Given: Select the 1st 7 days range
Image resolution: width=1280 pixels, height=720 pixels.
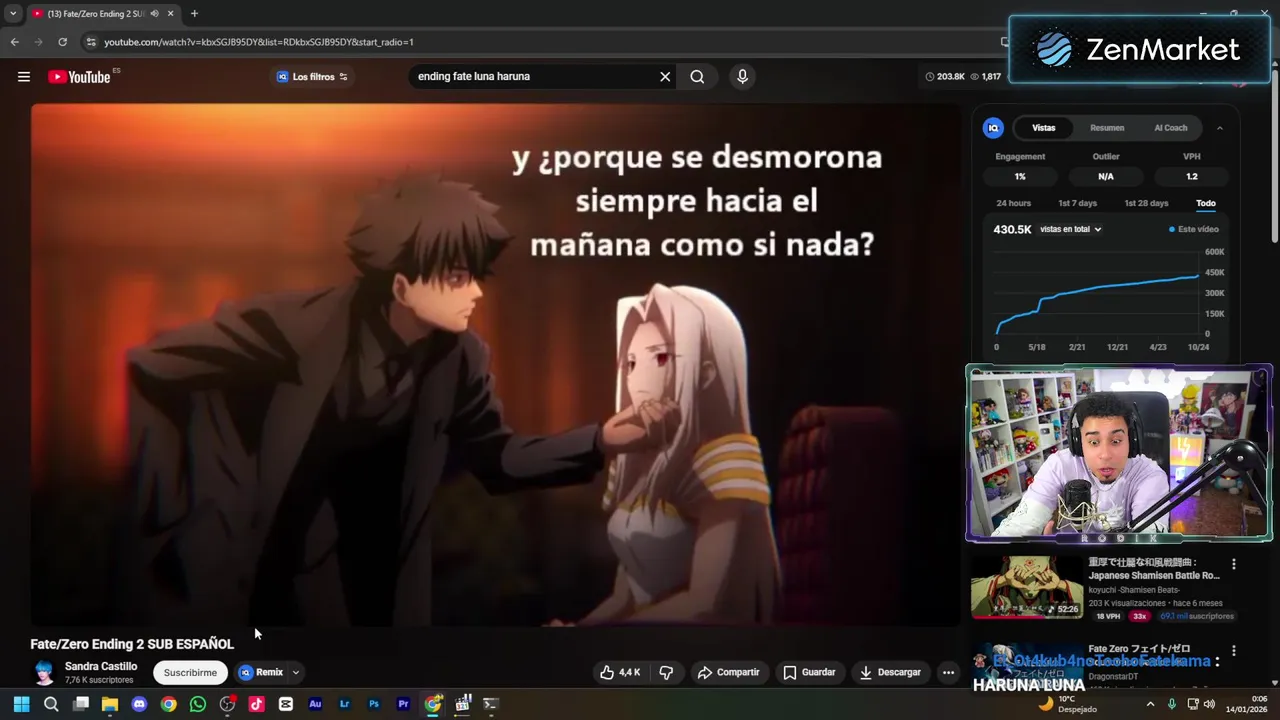Looking at the screenshot, I should point(1077,203).
